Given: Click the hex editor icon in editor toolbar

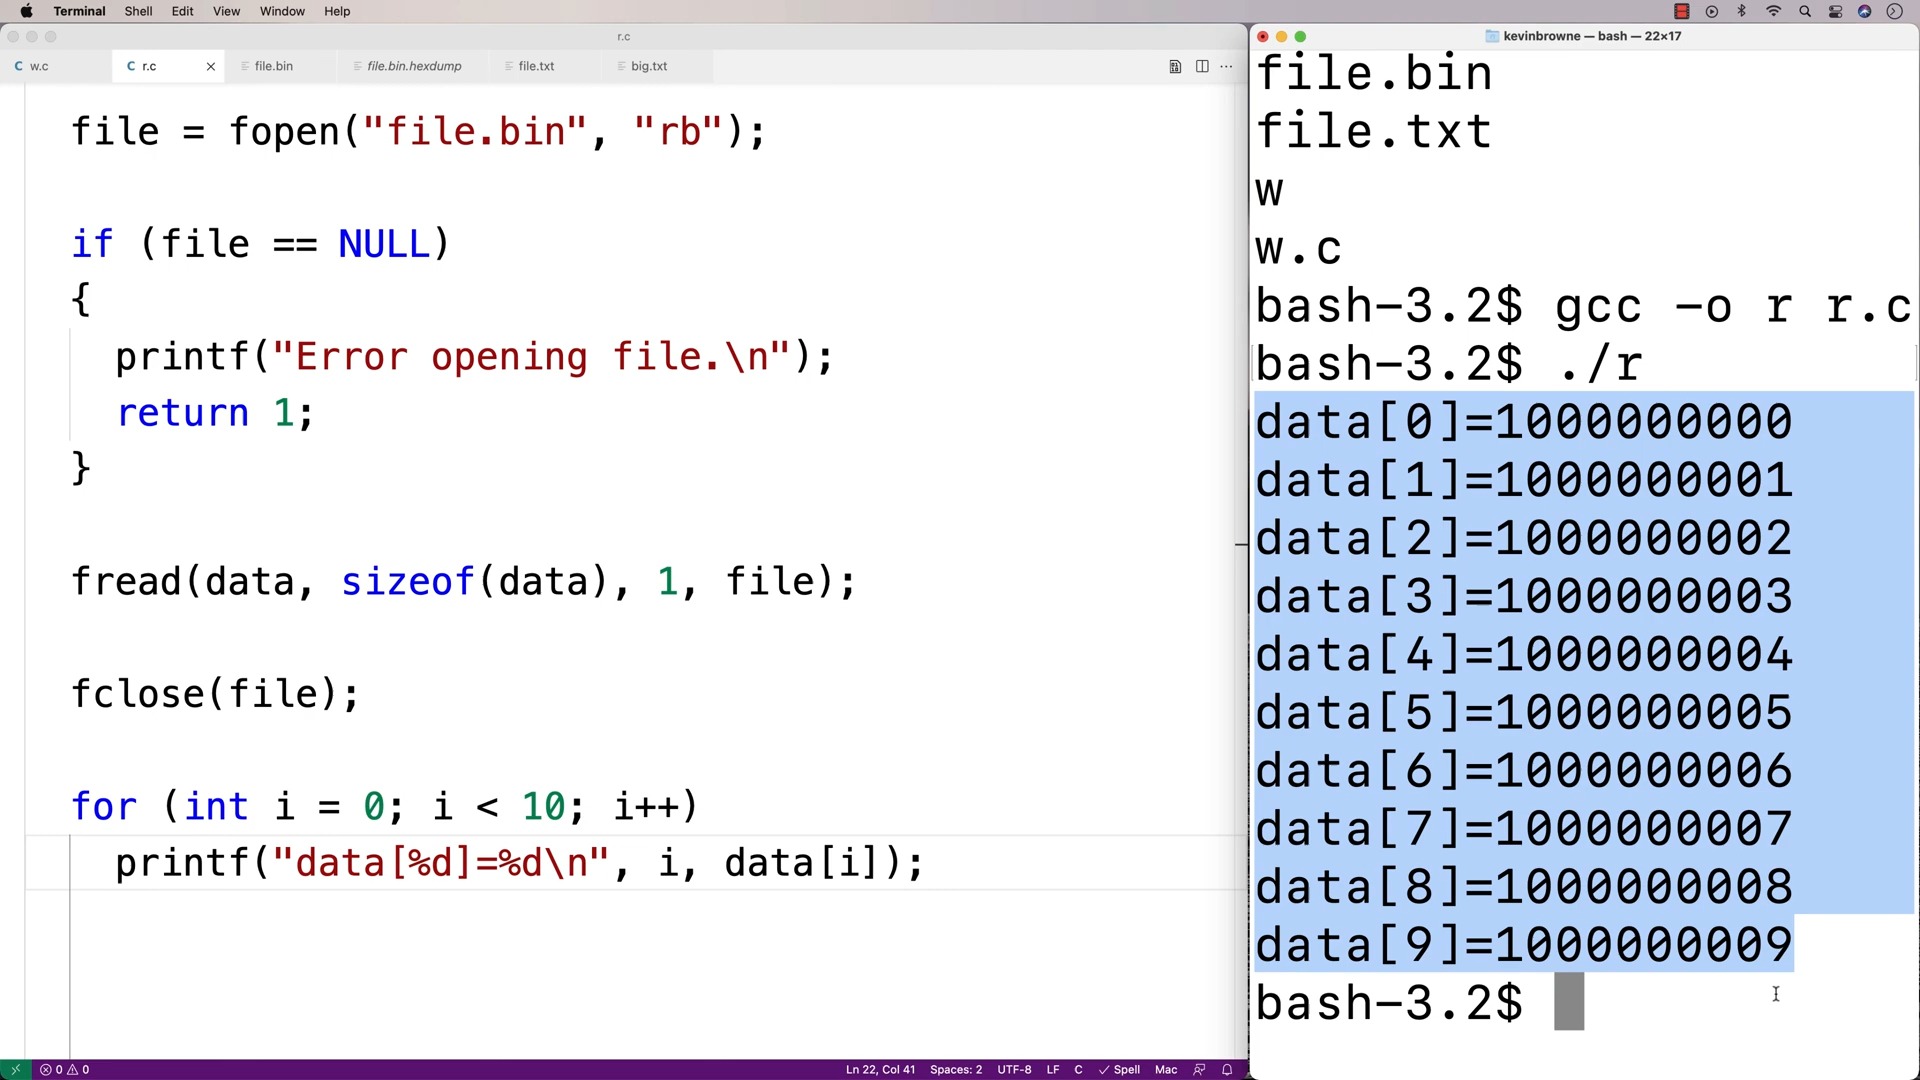Looking at the screenshot, I should tap(1175, 66).
